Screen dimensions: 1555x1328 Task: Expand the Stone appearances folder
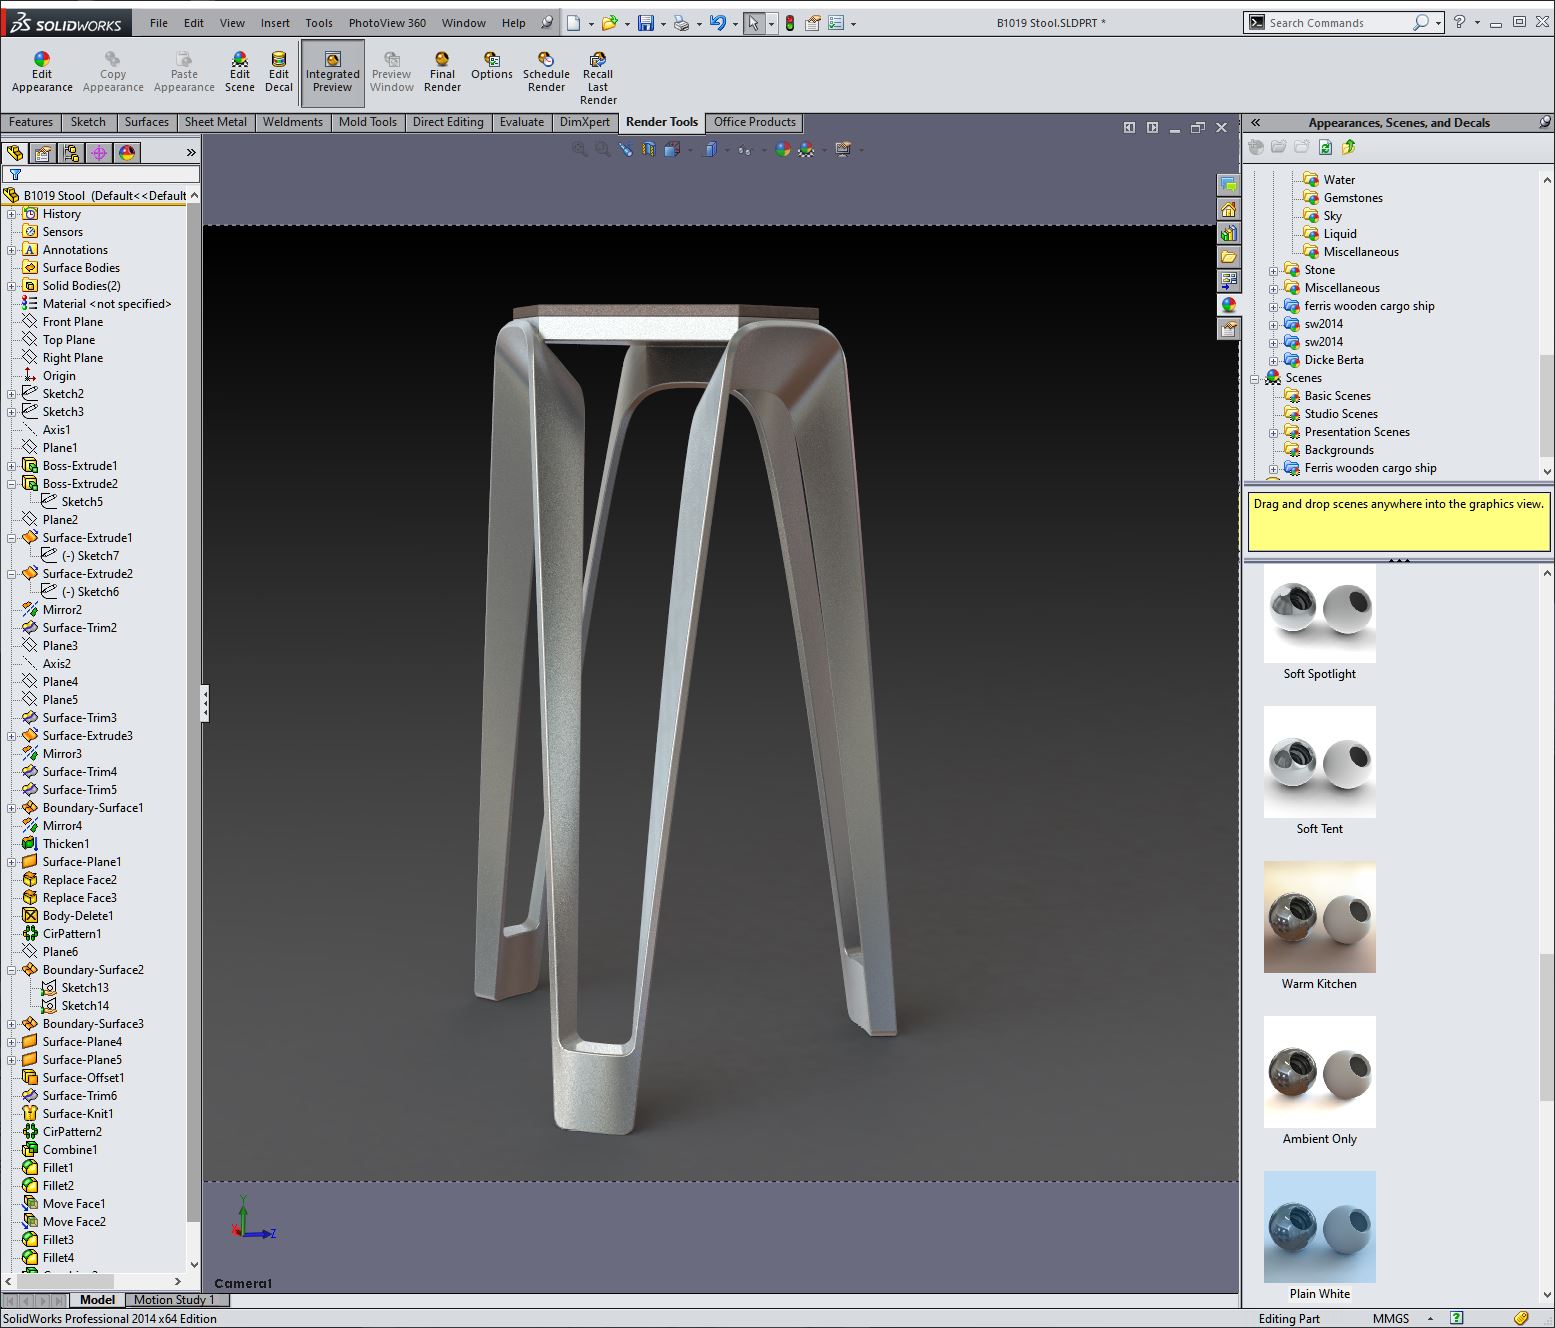(x=1274, y=270)
